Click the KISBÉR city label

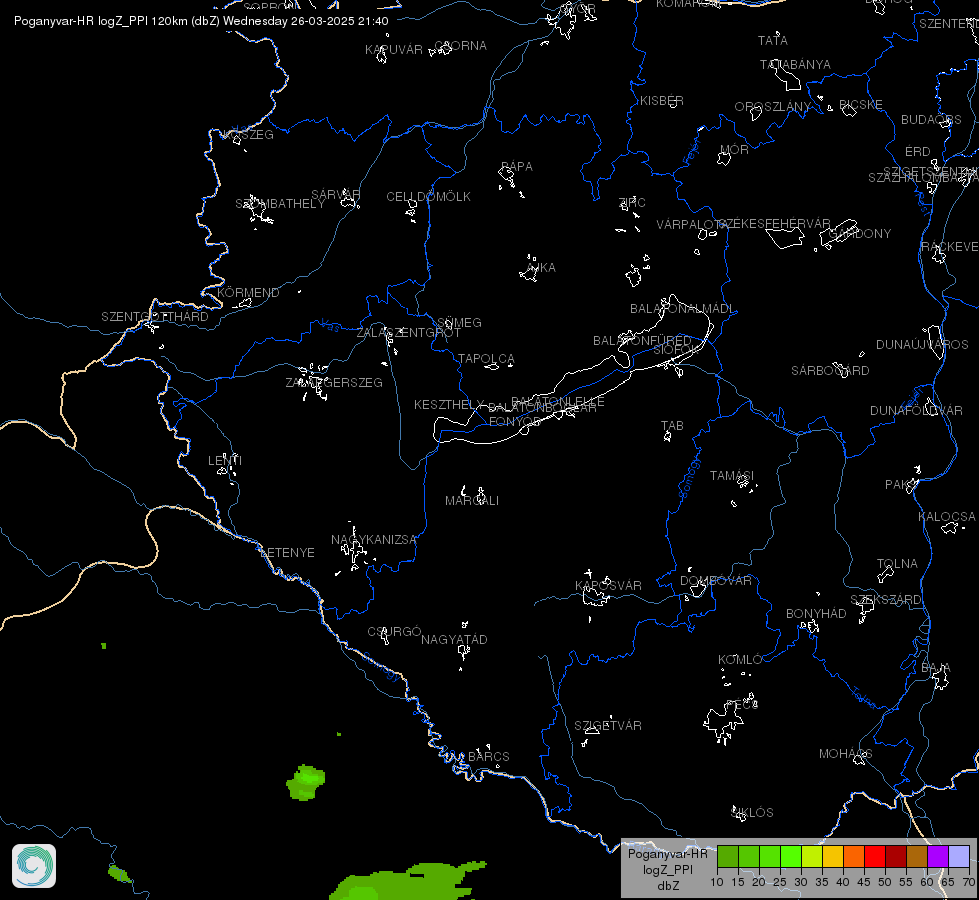(x=661, y=101)
